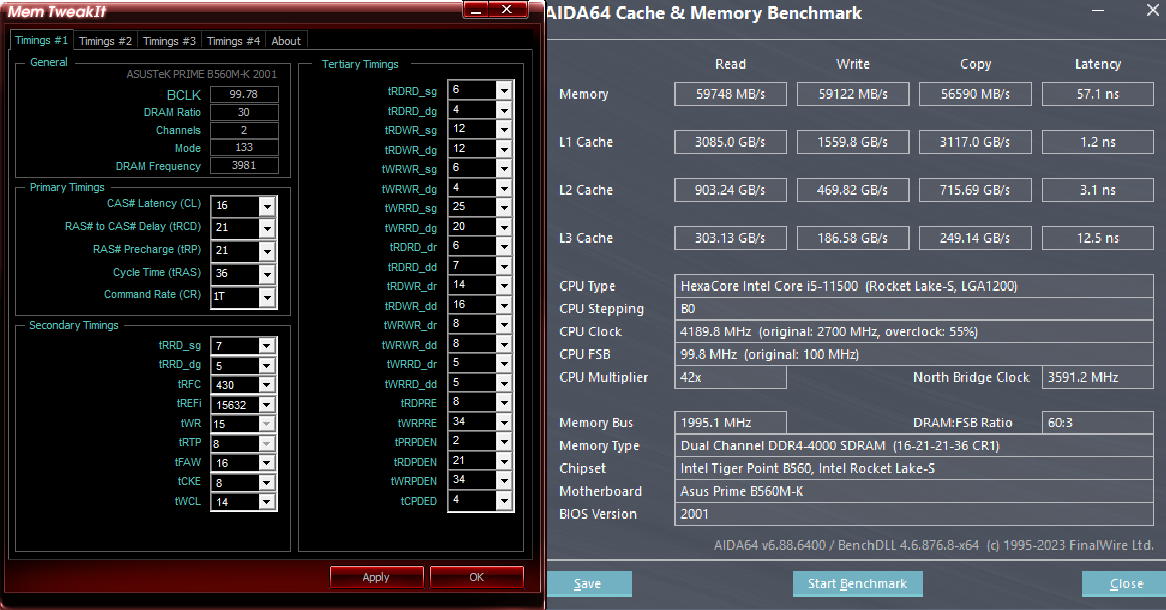
Task: Click Save in AIDA64 benchmark window
Action: (588, 584)
